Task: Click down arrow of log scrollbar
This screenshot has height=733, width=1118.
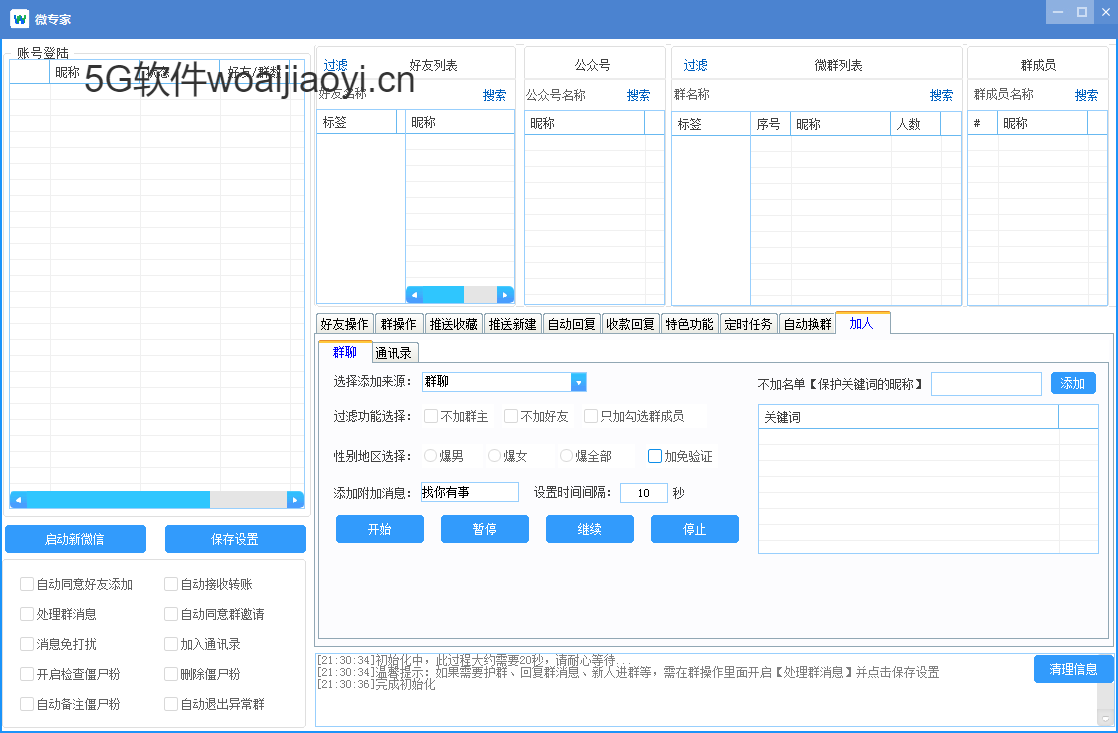Action: coord(1106,719)
